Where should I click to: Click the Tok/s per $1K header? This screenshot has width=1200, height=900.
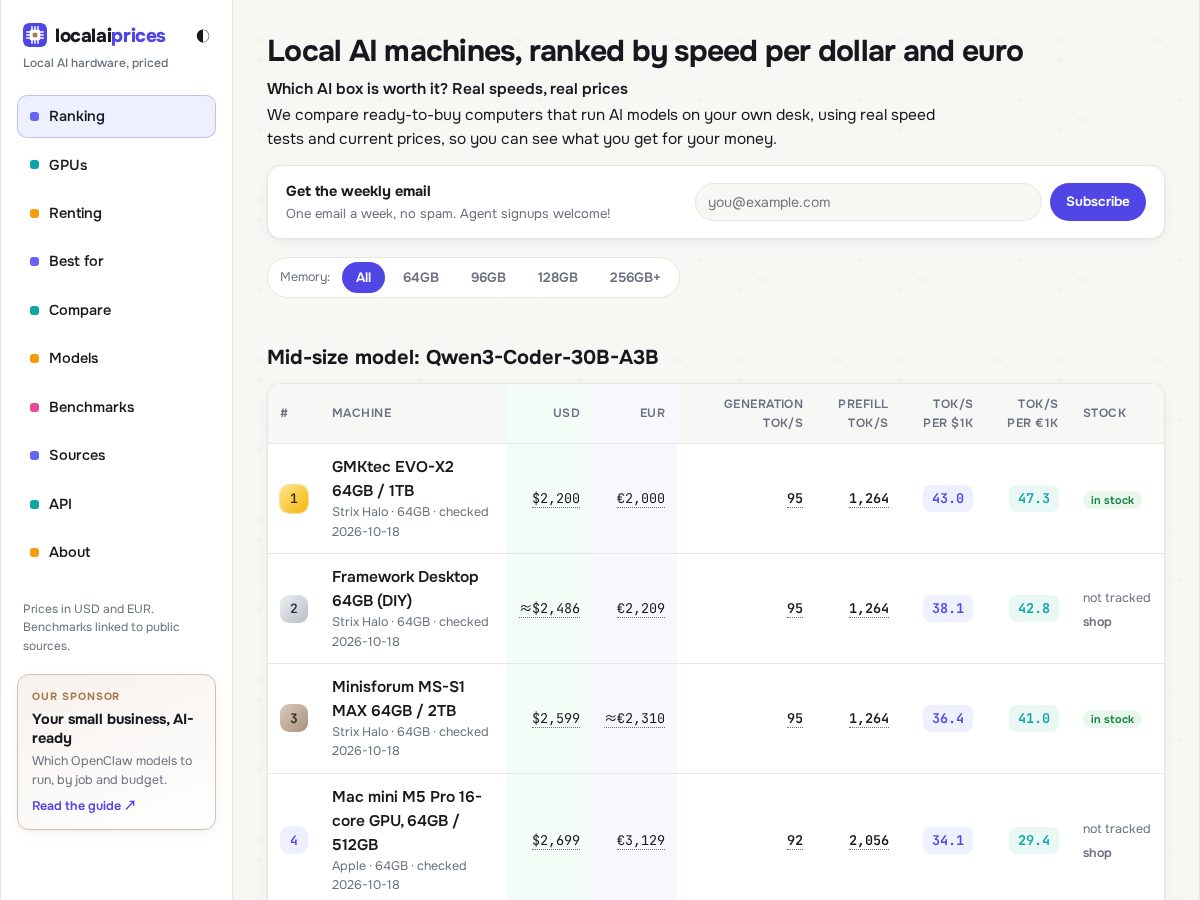coord(948,413)
